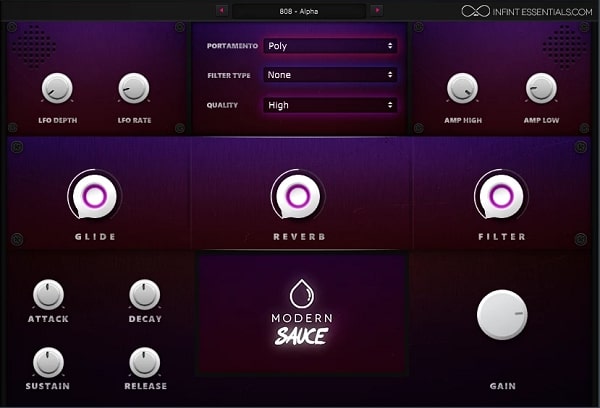
Task: Open the Quality dropdown set to High
Action: [x=330, y=105]
